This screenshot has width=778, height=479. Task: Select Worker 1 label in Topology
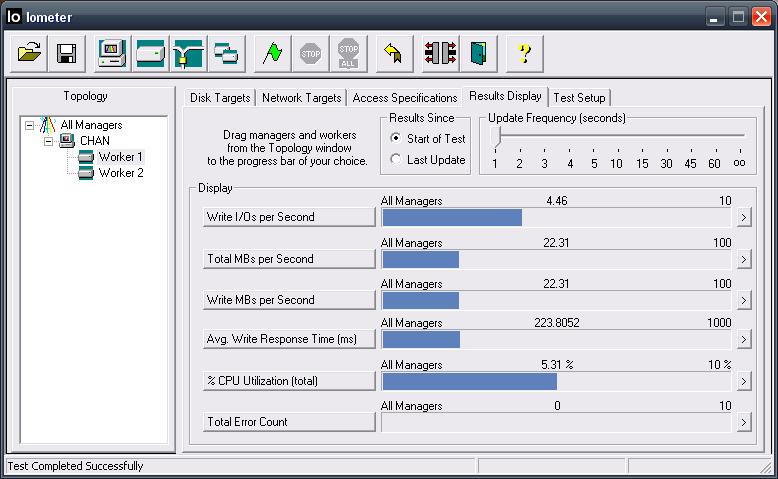pyautogui.click(x=121, y=157)
